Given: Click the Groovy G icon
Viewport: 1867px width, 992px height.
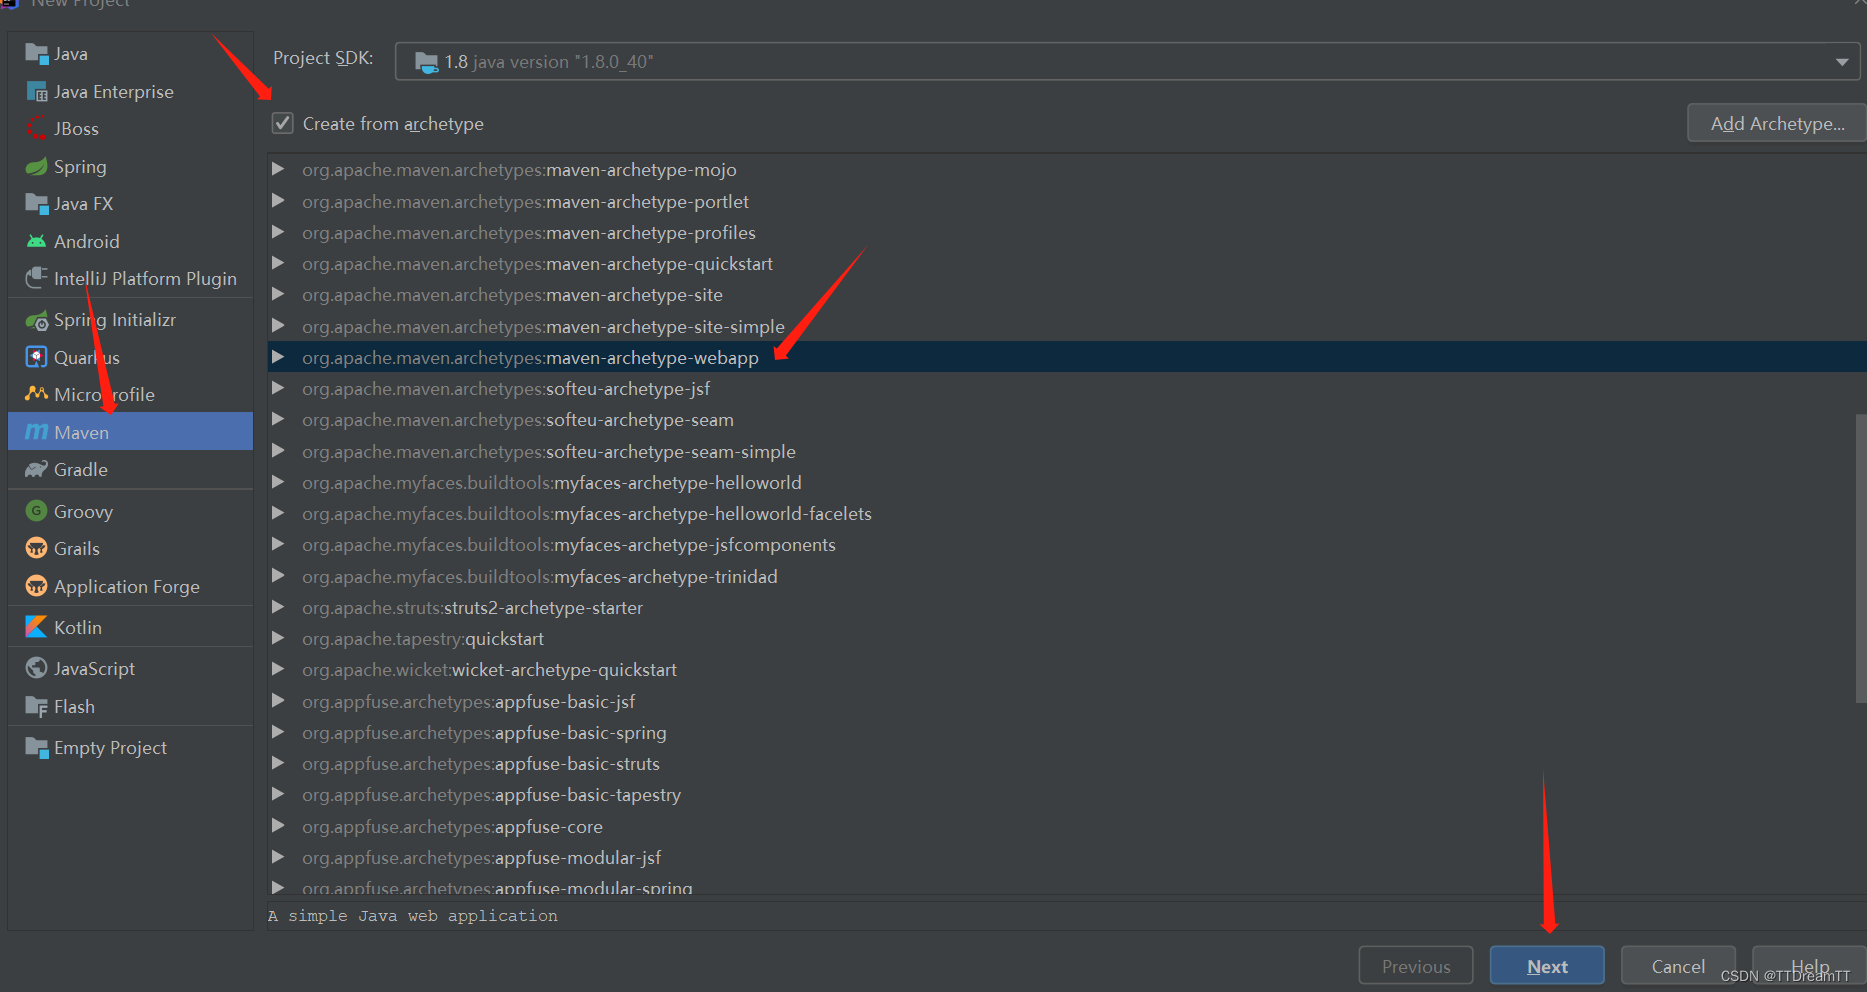Looking at the screenshot, I should click(37, 511).
